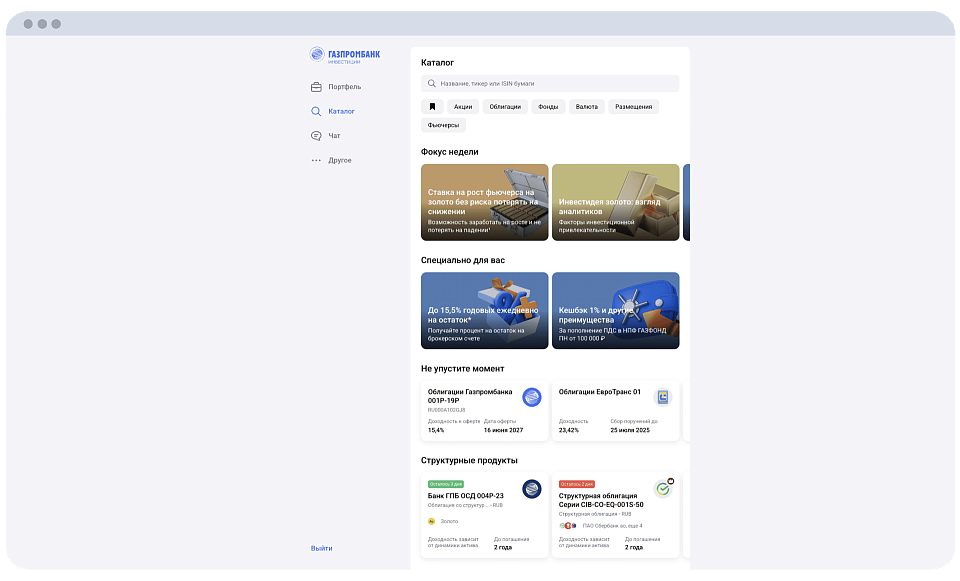
Task: Open the До 15,5% годовых offer banner
Action: coord(484,310)
